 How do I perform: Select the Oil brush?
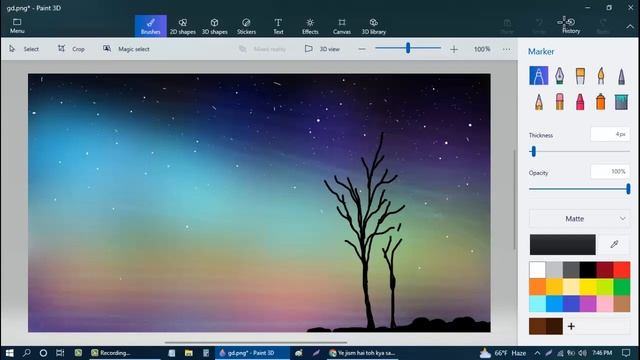(580, 76)
